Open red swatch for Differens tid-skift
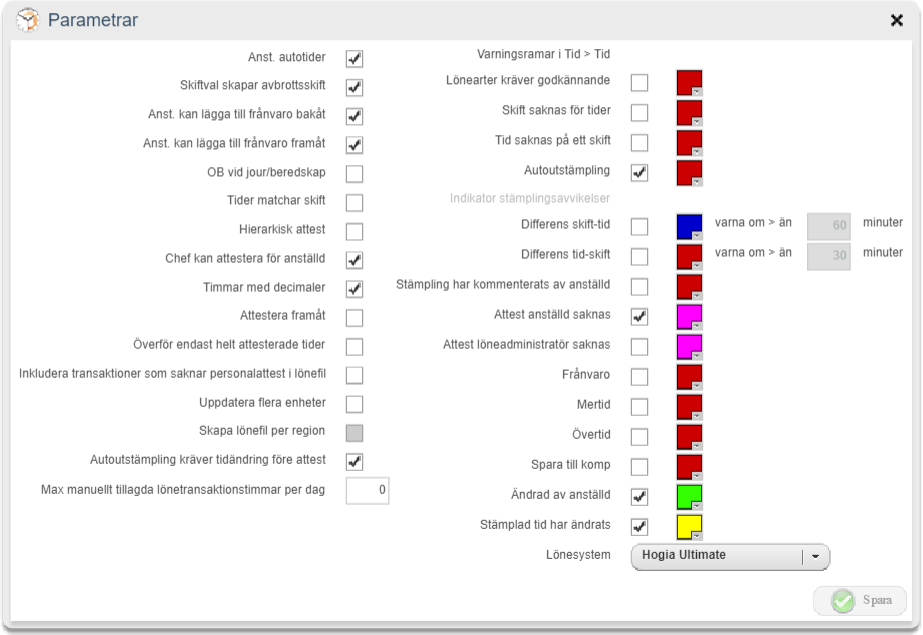This screenshot has height=635, width=923. tap(689, 257)
